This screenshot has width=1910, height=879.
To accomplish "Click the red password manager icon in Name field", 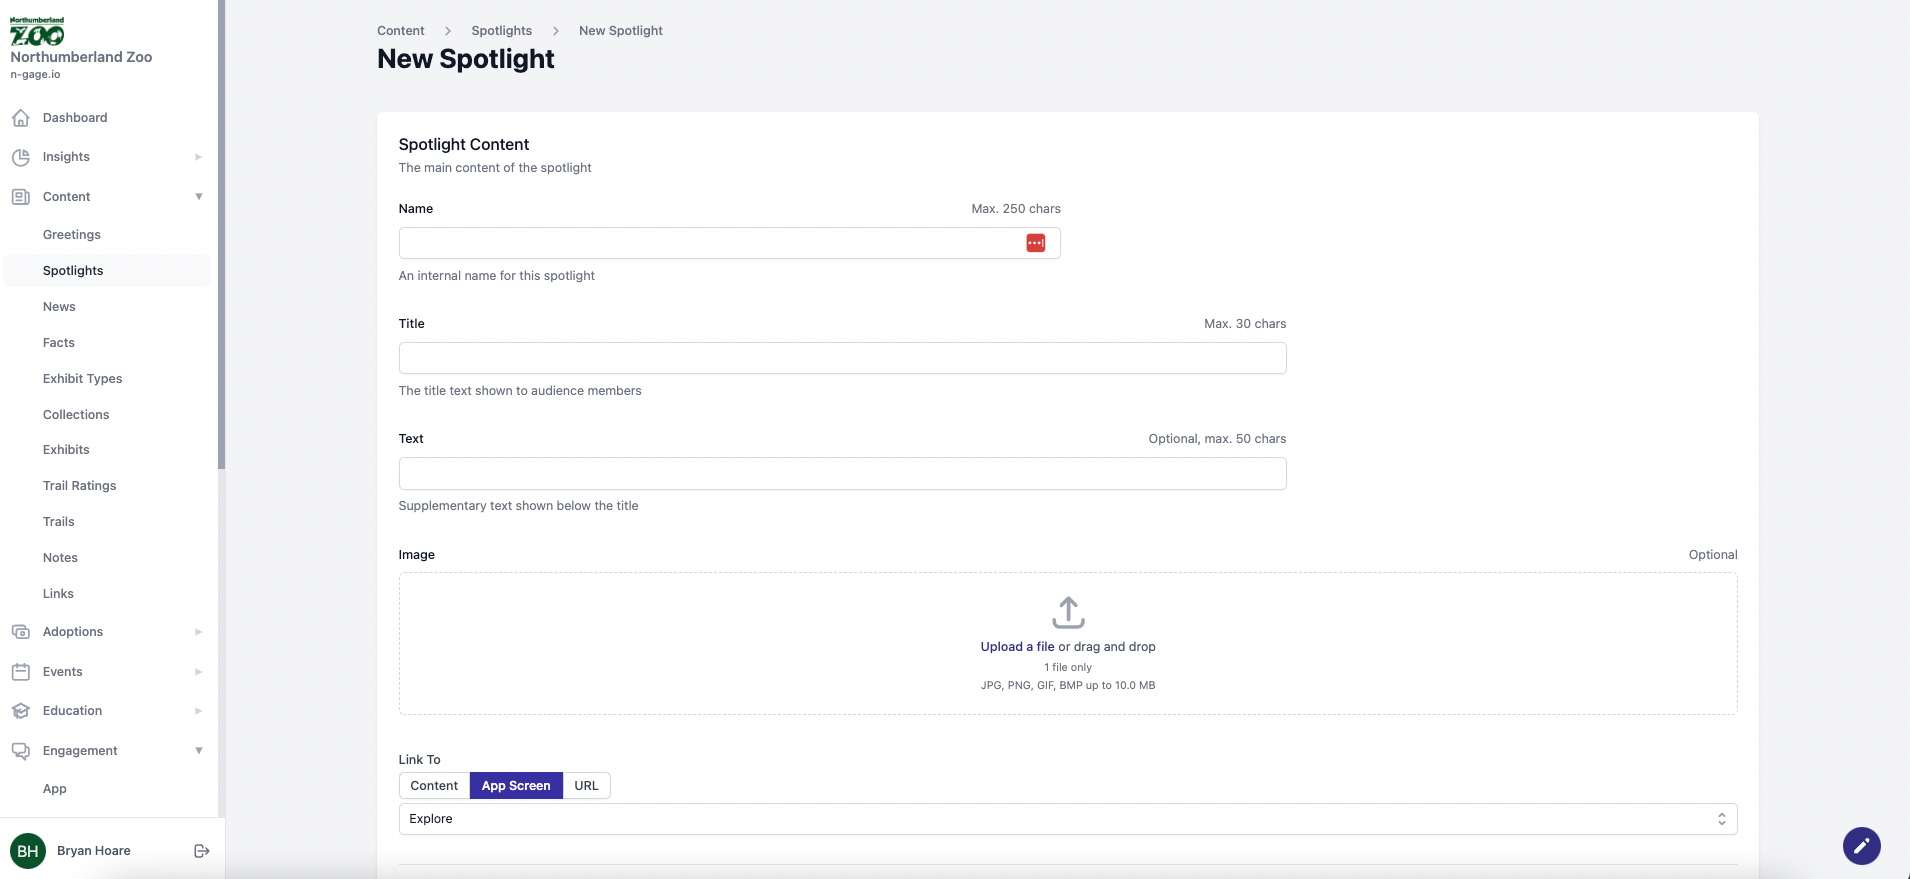I will [1035, 243].
